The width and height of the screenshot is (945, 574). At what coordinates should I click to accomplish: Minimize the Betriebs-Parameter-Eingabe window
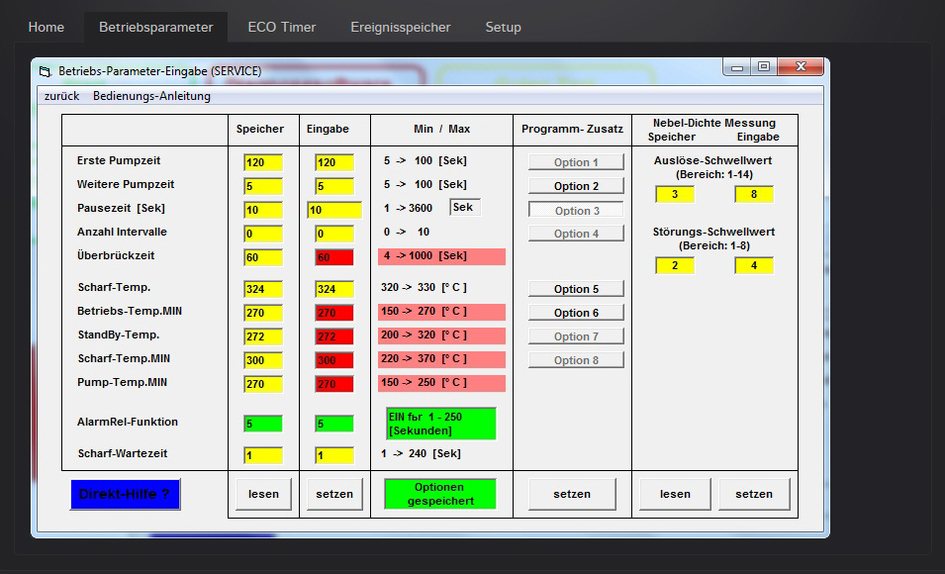click(737, 66)
